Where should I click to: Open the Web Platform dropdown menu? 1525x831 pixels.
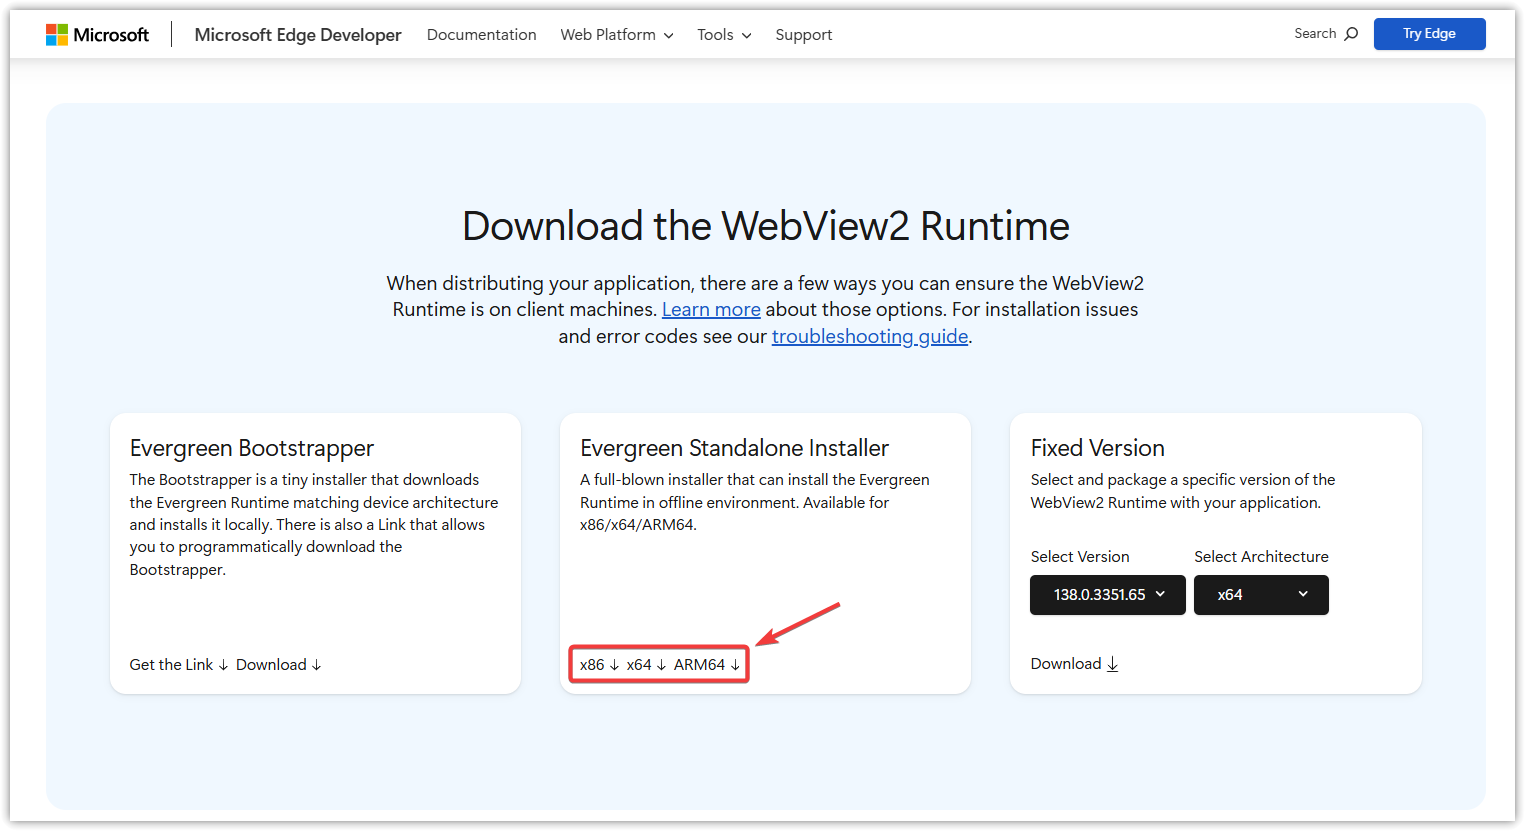(615, 34)
